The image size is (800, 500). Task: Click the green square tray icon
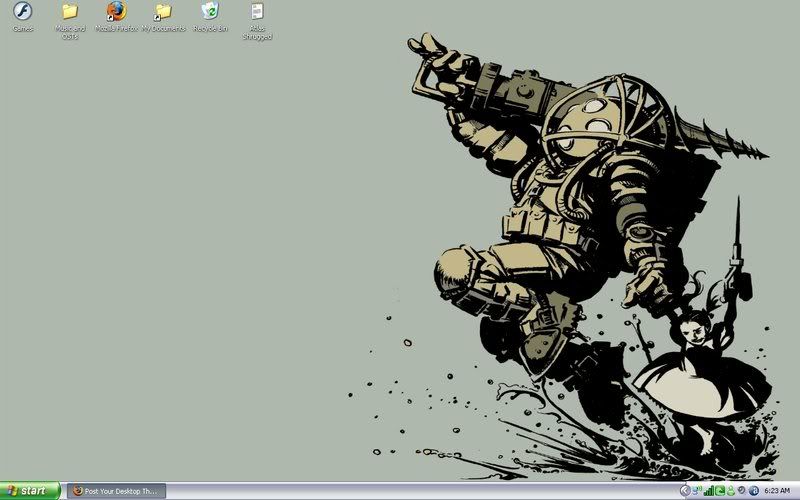pyautogui.click(x=720, y=491)
